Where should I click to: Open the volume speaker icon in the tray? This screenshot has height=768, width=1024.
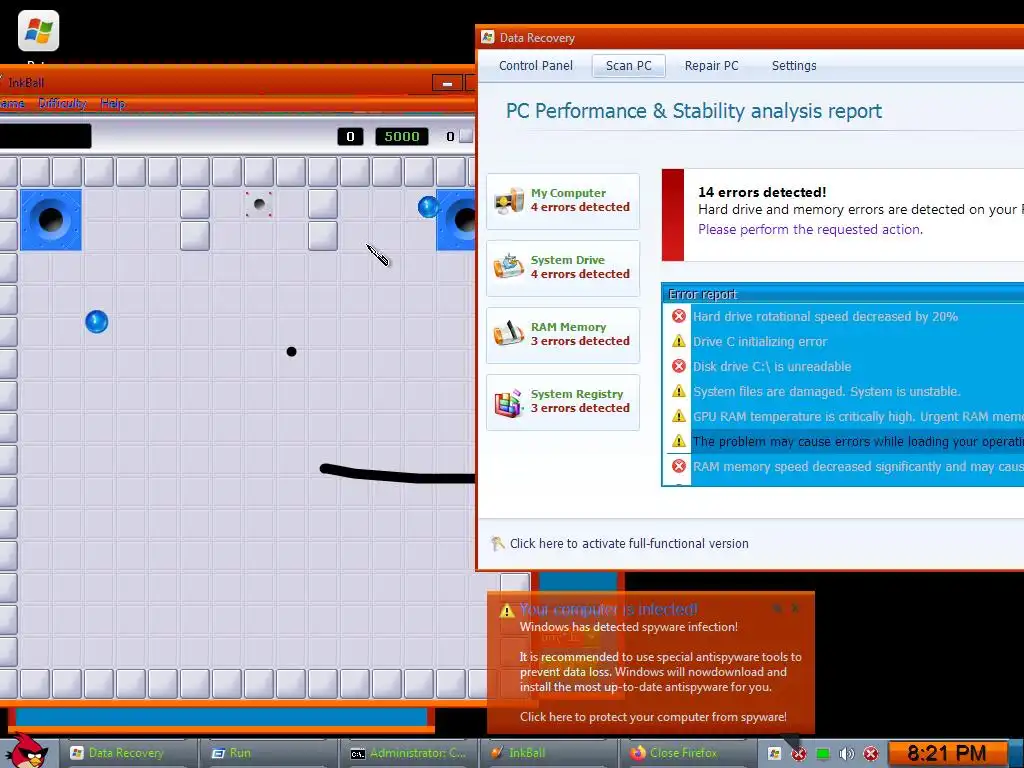(847, 754)
